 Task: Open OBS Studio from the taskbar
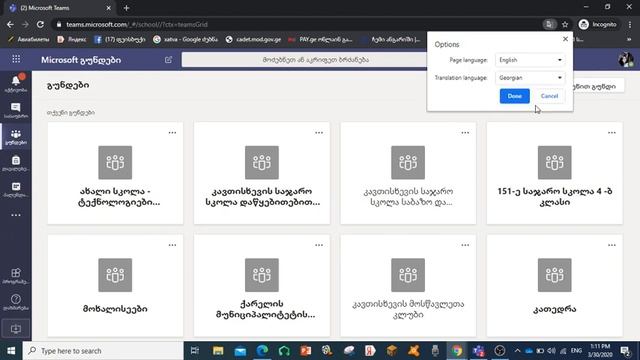pos(500,351)
